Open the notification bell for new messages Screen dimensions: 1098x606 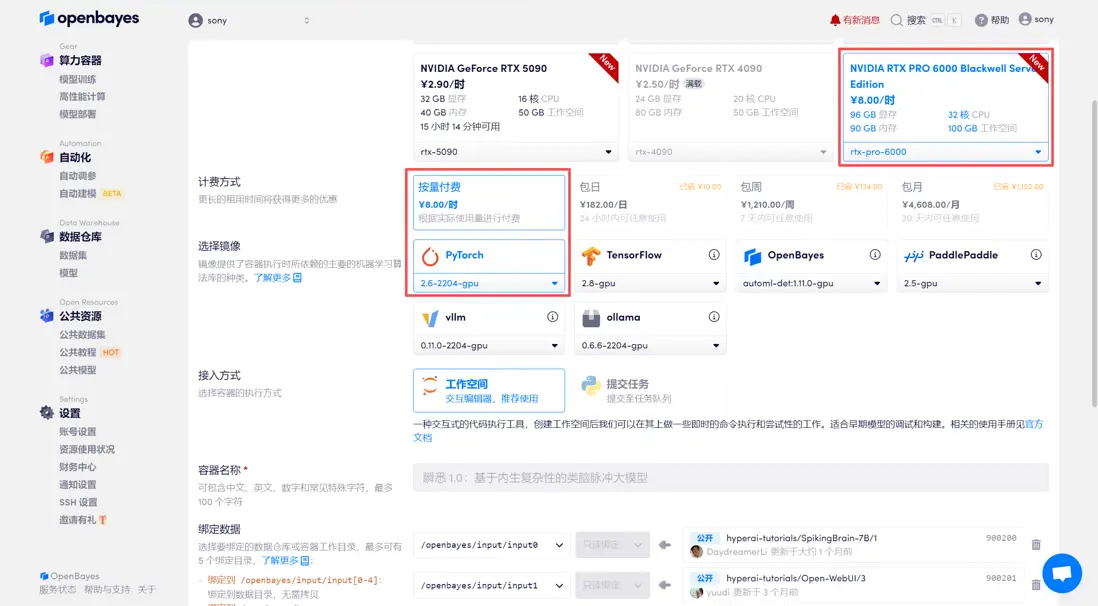835,20
